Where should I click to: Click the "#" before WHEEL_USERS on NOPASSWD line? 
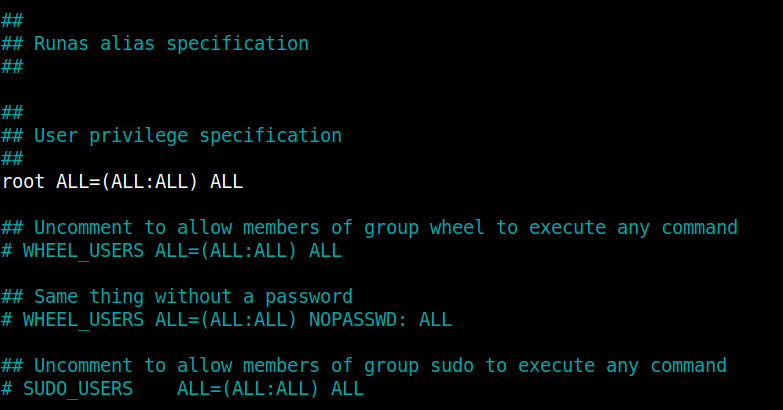coord(8,319)
